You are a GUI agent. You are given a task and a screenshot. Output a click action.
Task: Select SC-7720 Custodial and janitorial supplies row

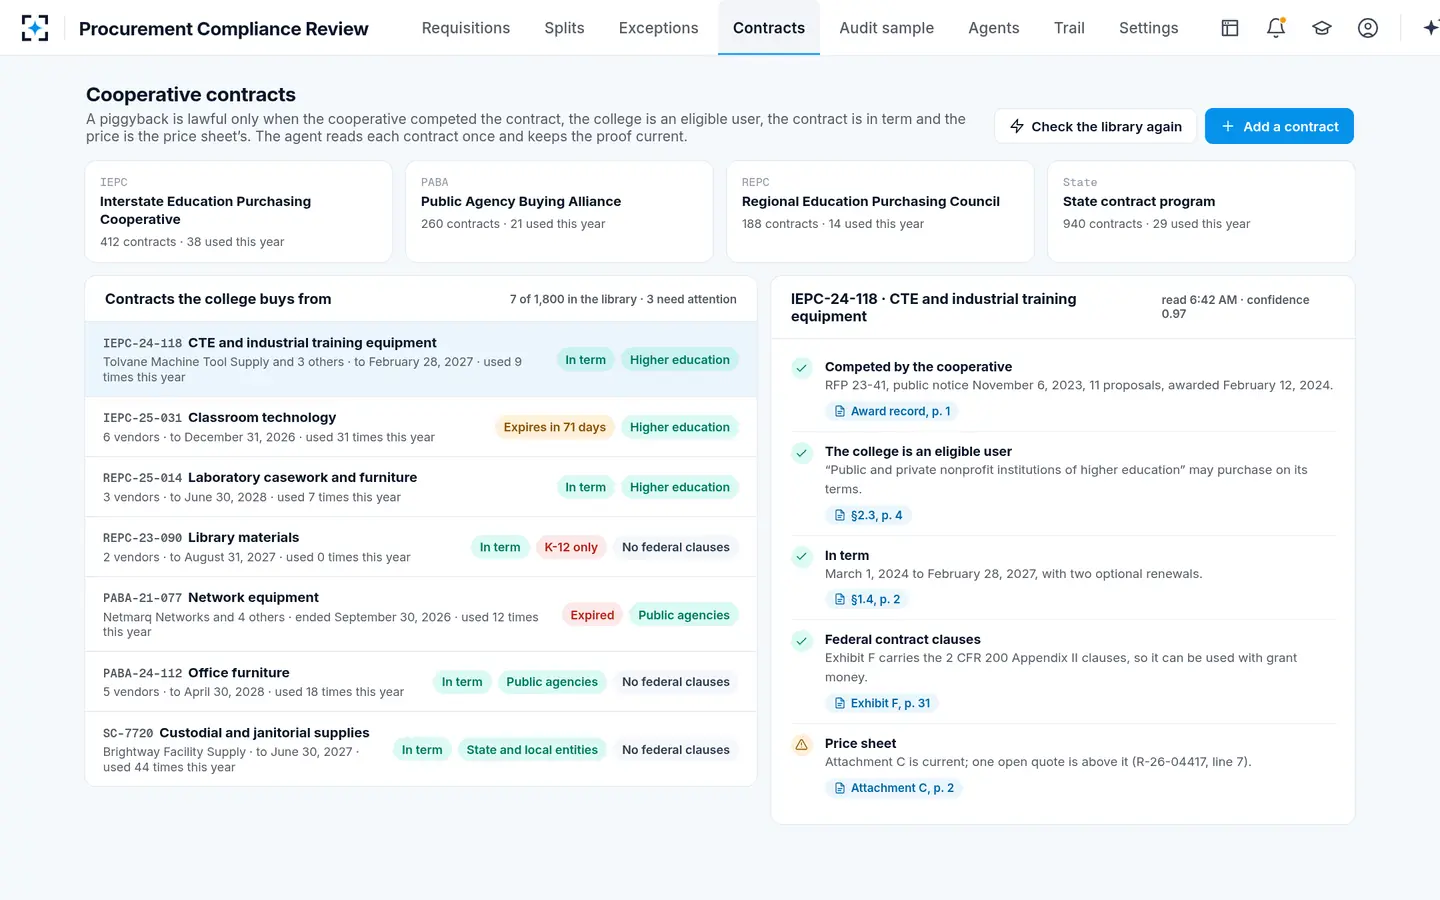tap(421, 749)
